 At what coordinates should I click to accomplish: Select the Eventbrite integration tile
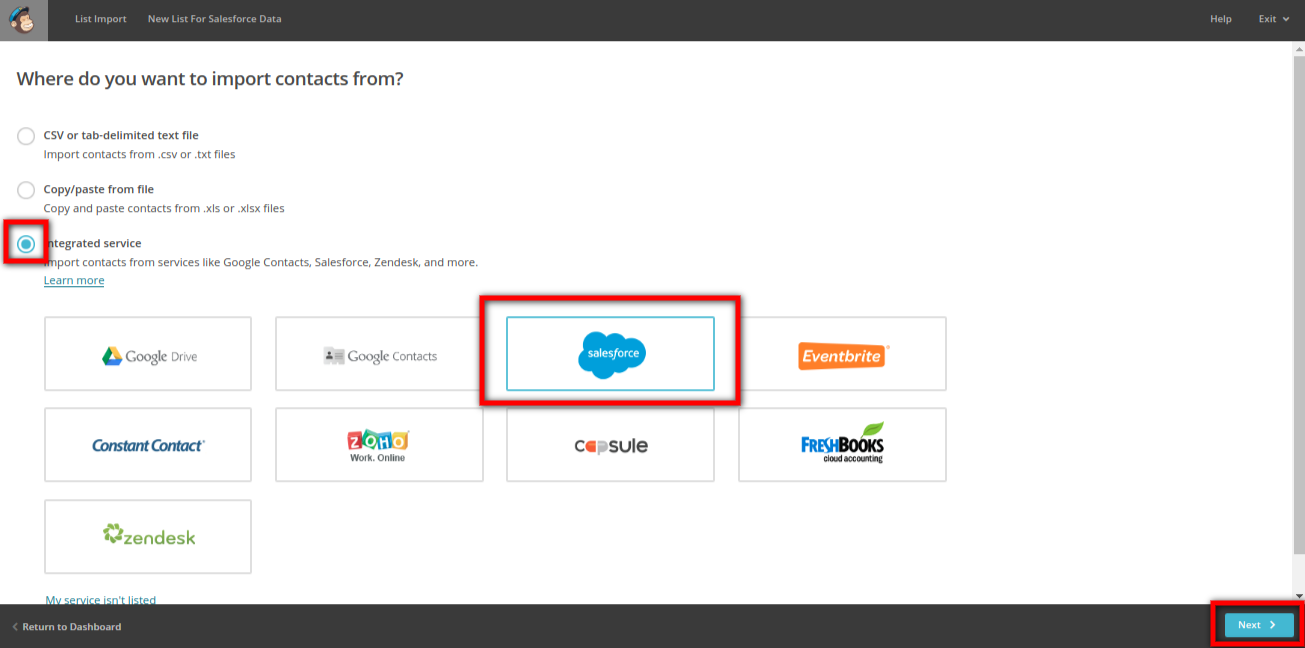point(842,354)
